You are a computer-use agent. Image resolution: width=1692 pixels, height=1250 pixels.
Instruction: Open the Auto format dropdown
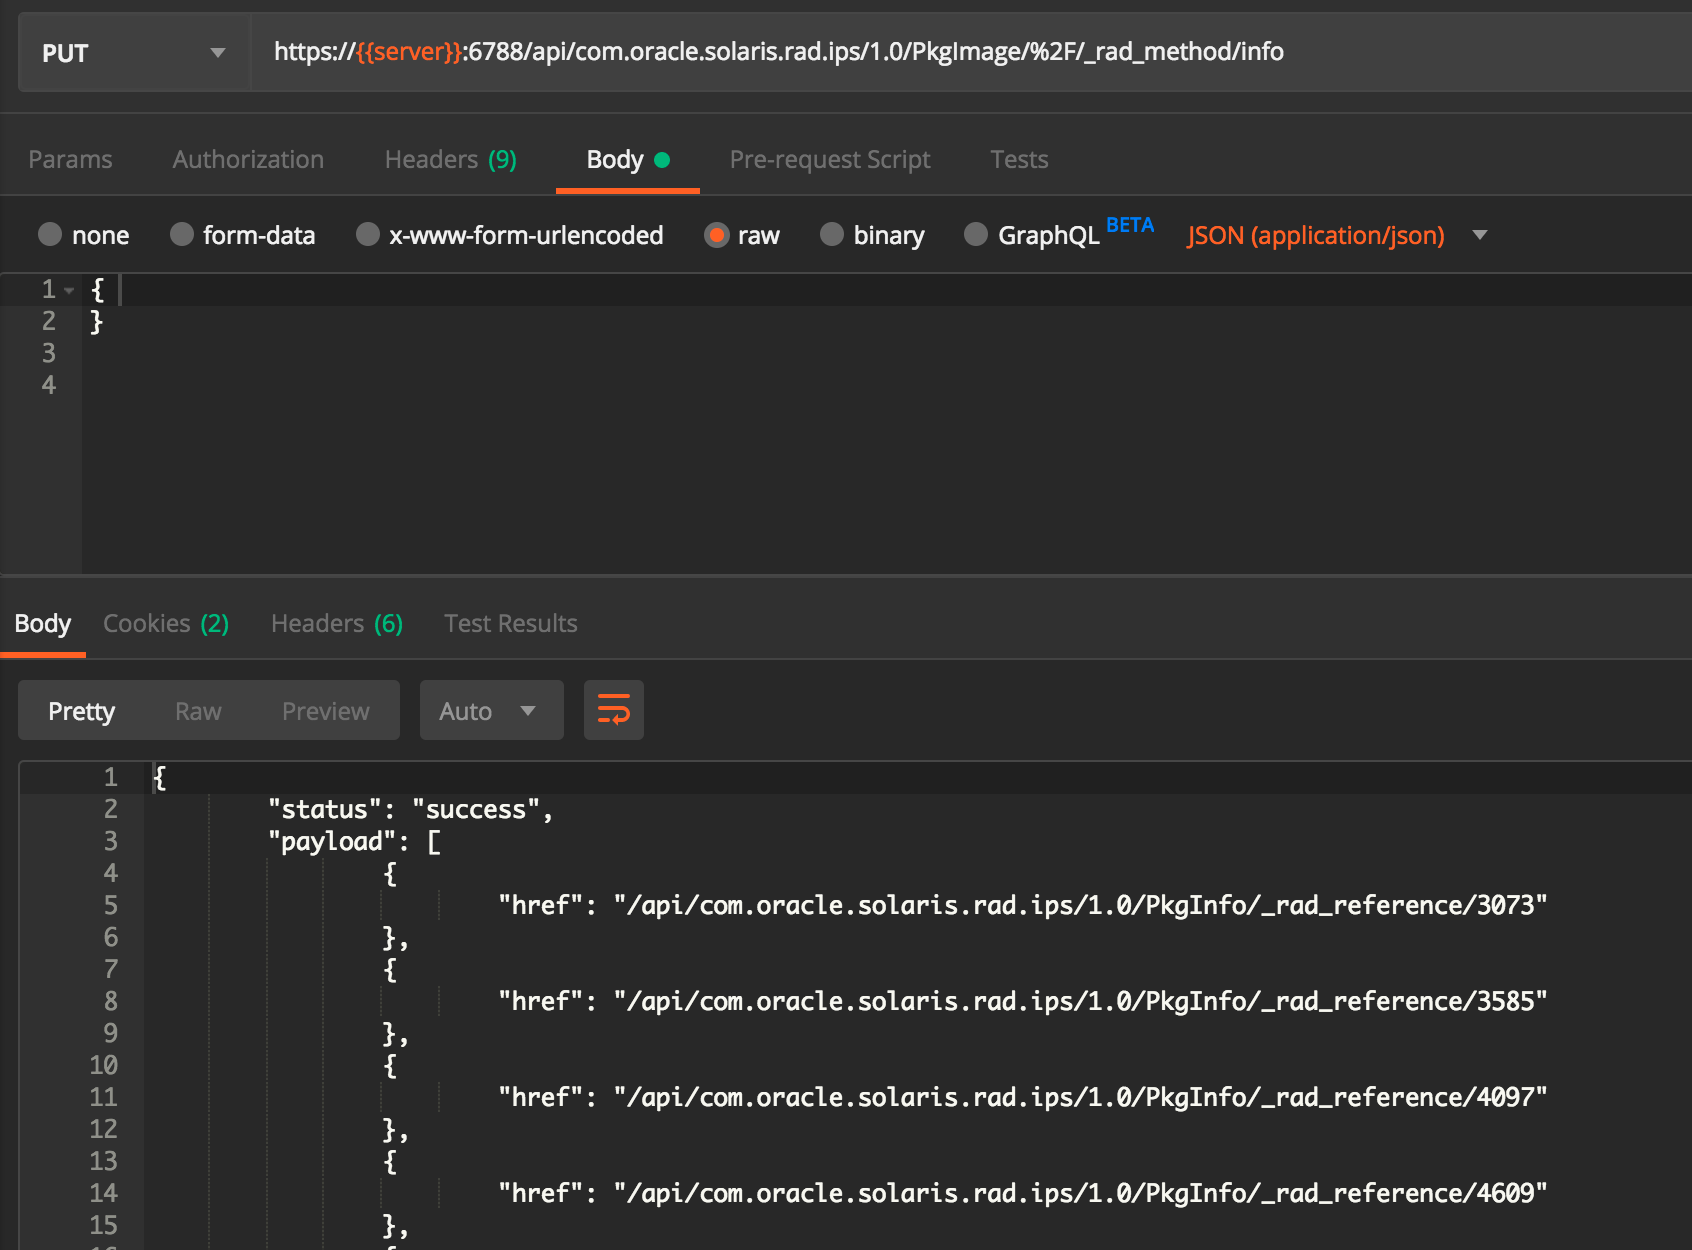pos(490,711)
